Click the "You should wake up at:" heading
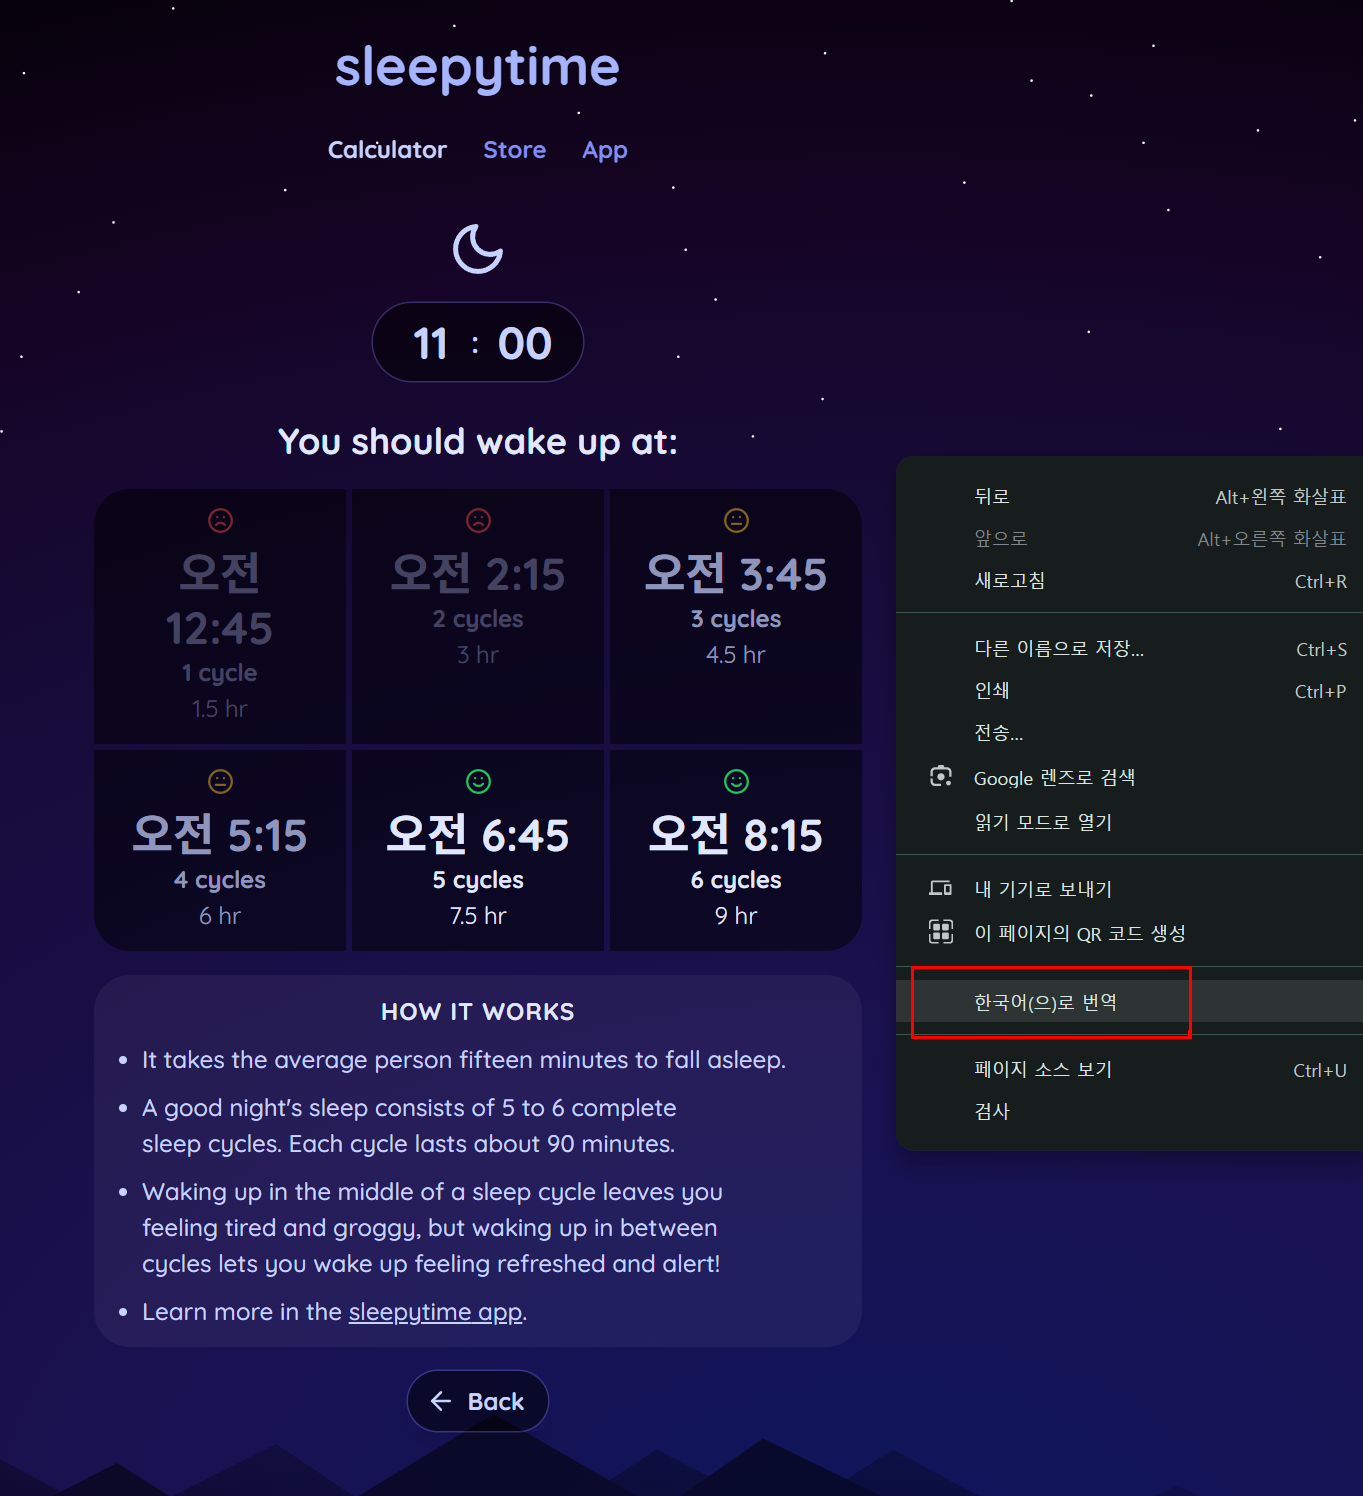The width and height of the screenshot is (1363, 1496). click(478, 442)
